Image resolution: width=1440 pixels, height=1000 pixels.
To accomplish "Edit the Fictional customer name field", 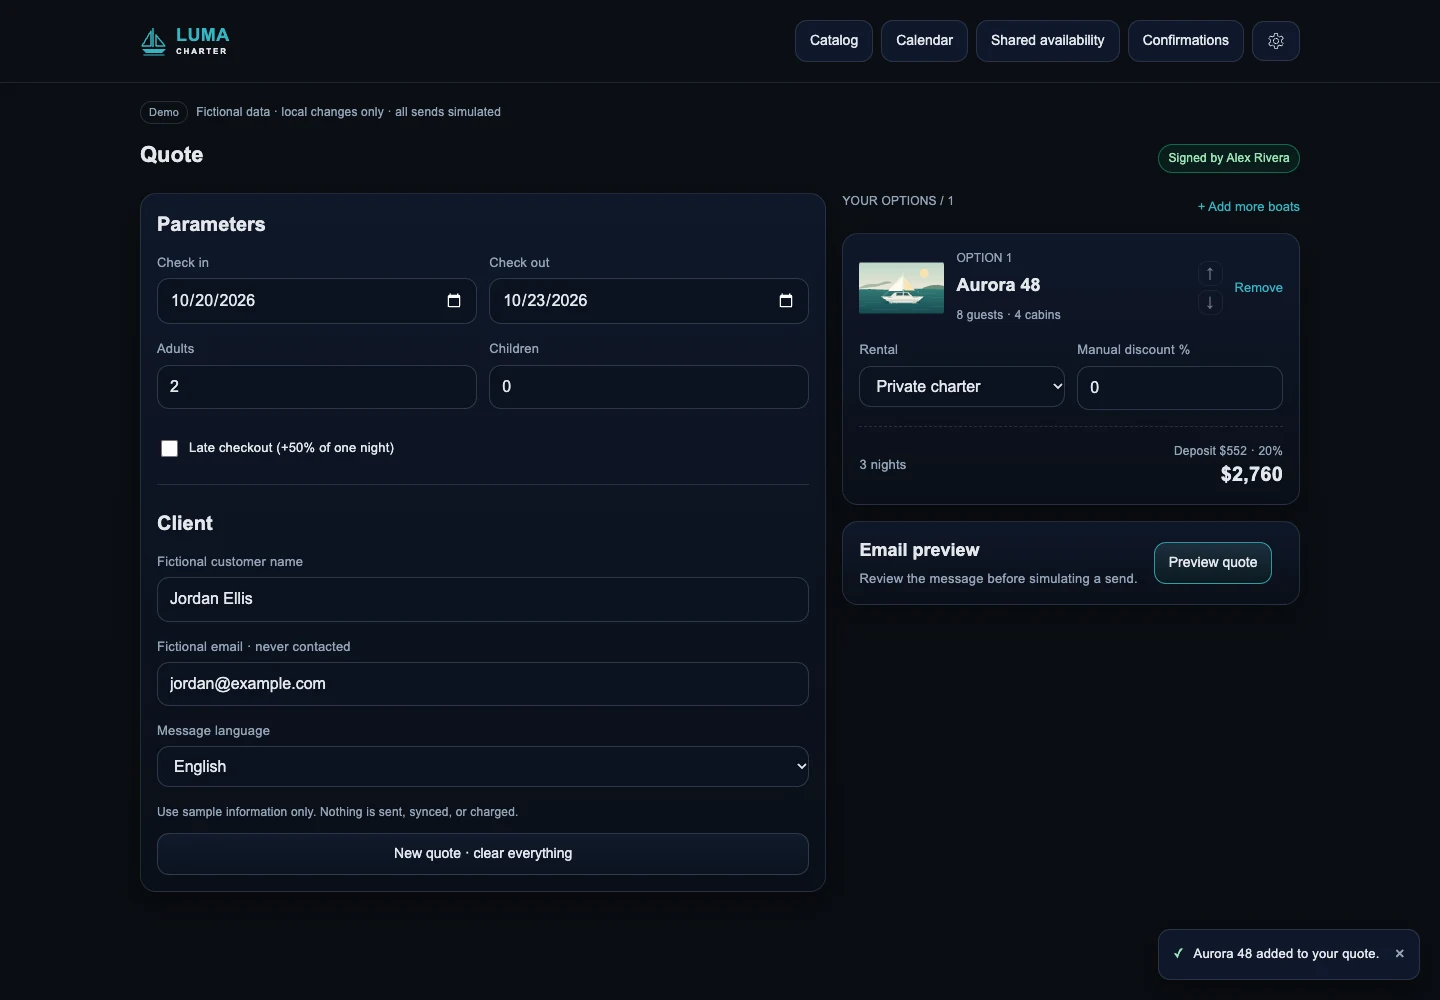I will coord(483,599).
